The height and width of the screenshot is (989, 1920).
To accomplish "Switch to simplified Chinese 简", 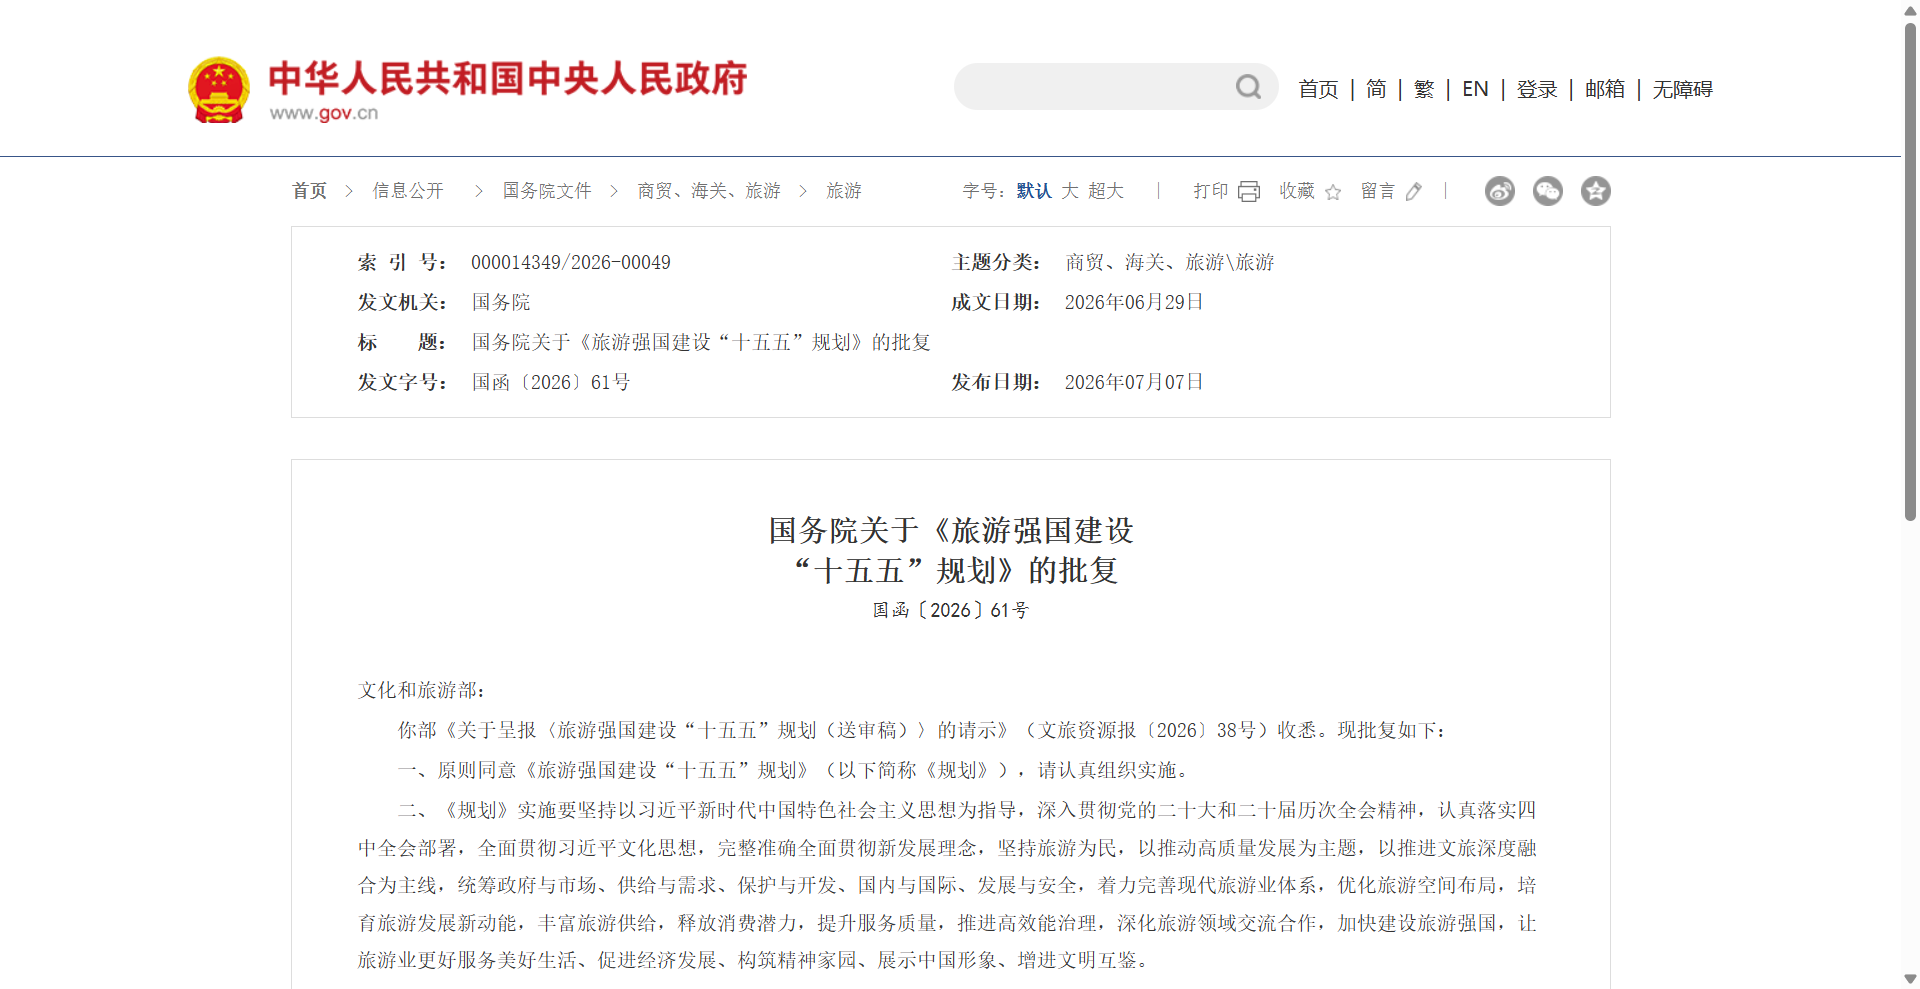I will coord(1376,89).
